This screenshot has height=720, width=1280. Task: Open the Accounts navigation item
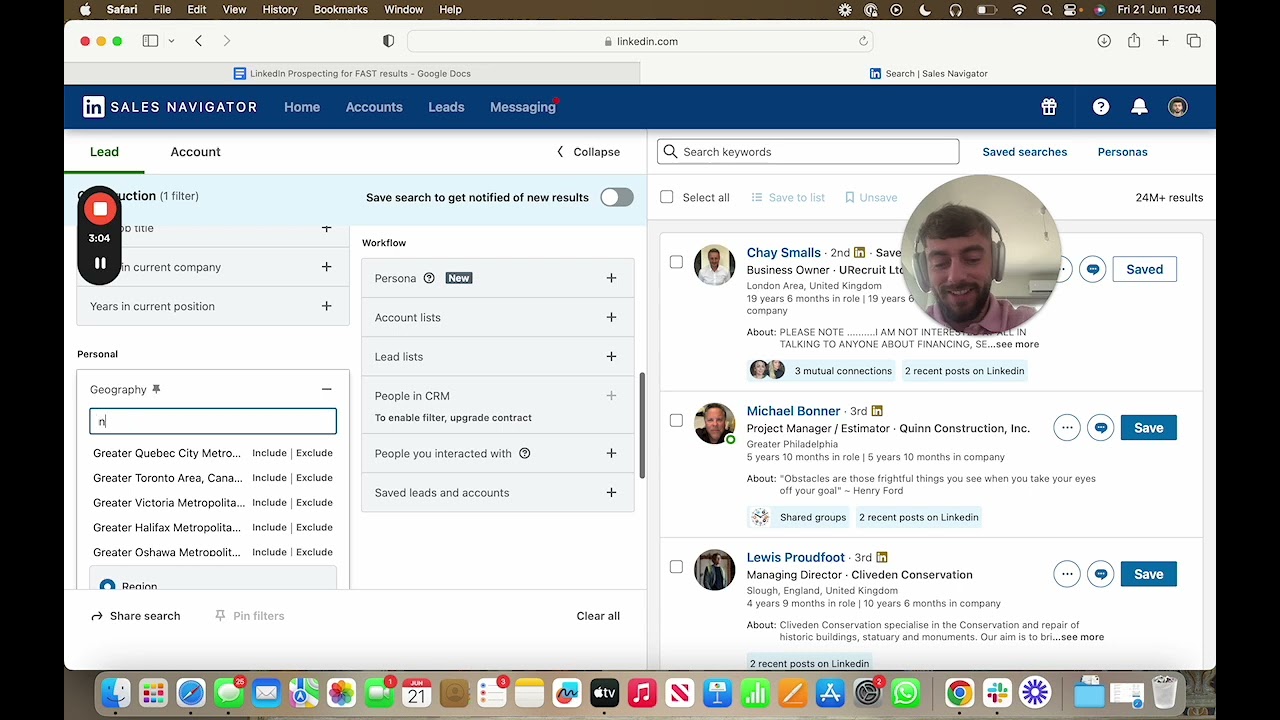click(x=374, y=107)
